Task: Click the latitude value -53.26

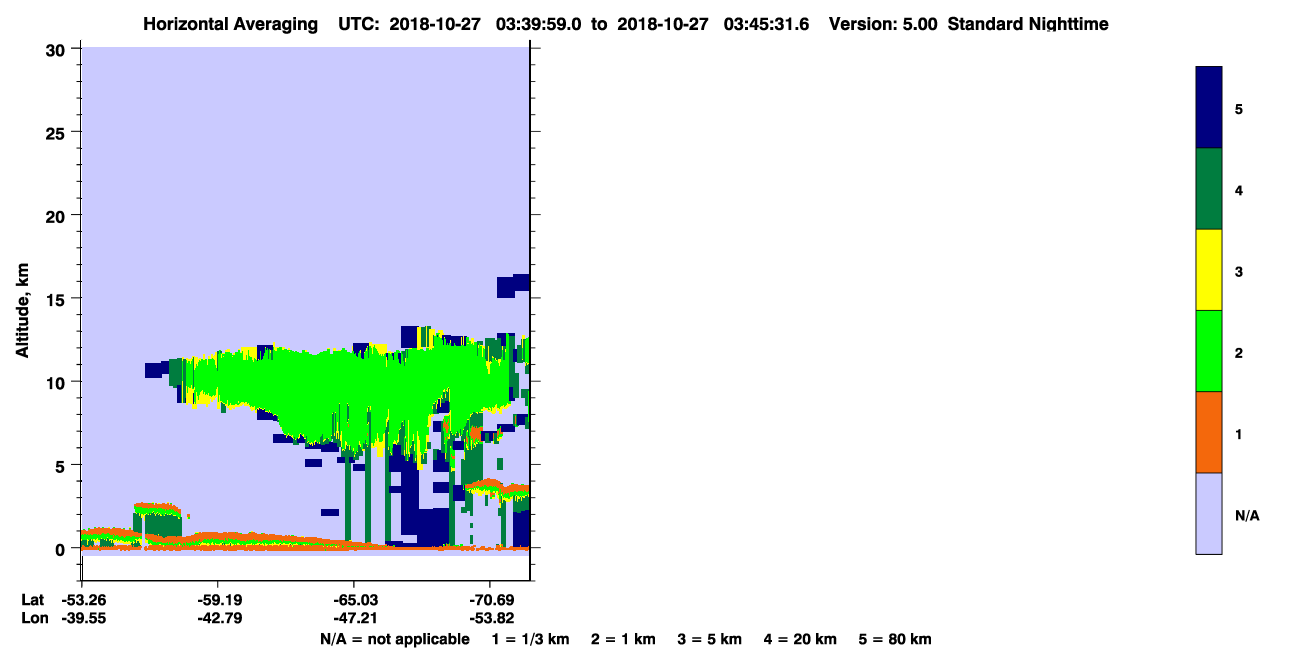Action: click(x=82, y=600)
